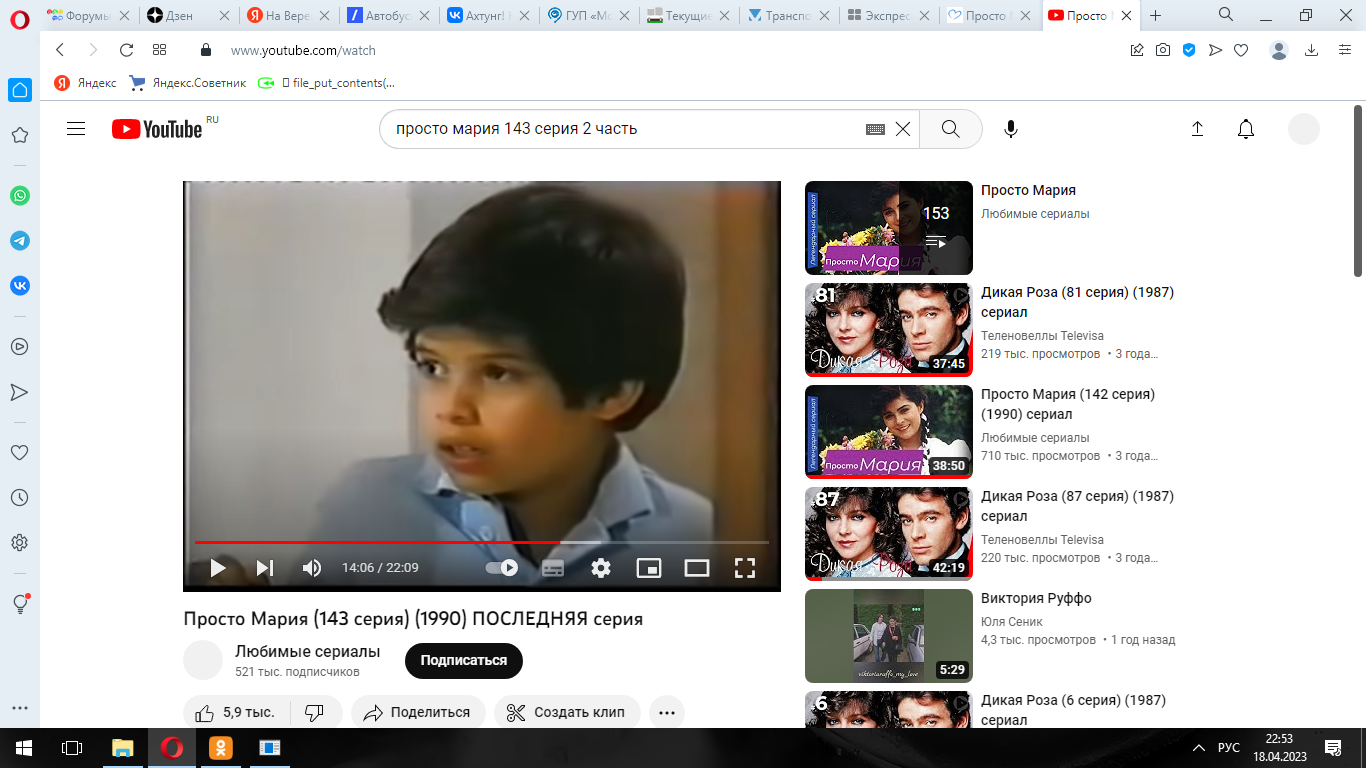Open more actions three-dot menu
The height and width of the screenshot is (768, 1366).
(667, 712)
